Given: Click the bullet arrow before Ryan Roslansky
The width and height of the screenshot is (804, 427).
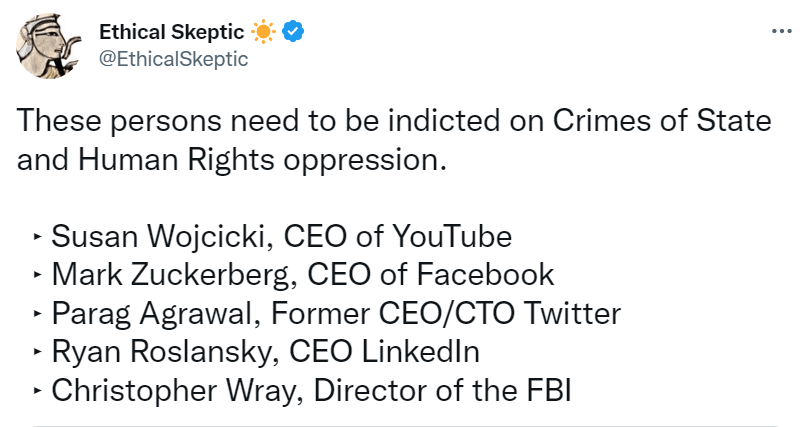Looking at the screenshot, I should (x=37, y=352).
